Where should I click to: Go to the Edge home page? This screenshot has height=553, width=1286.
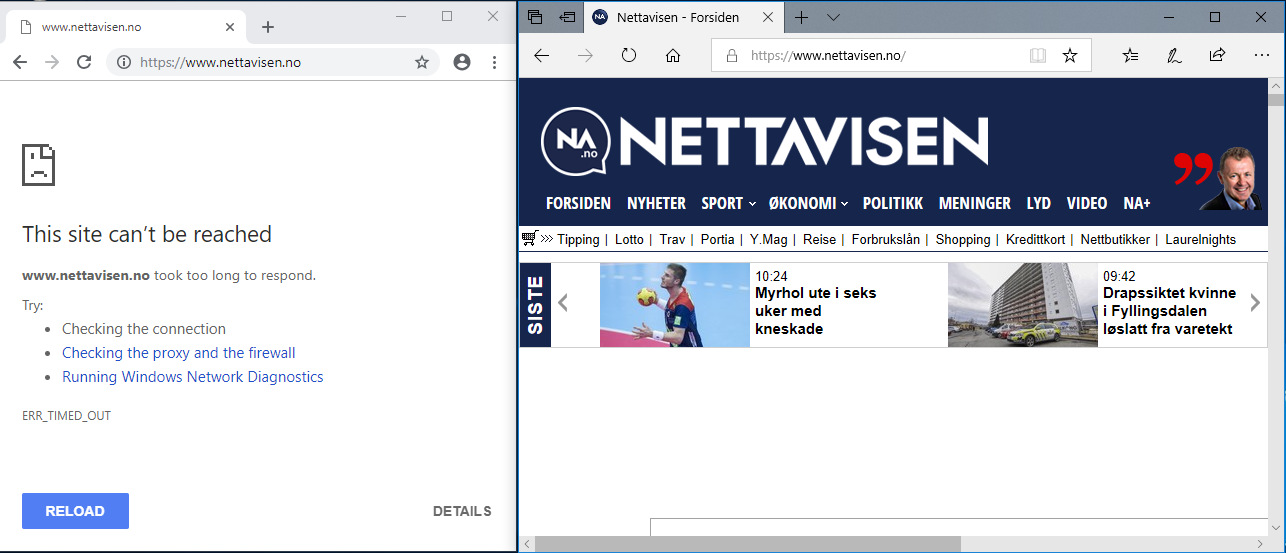[673, 55]
